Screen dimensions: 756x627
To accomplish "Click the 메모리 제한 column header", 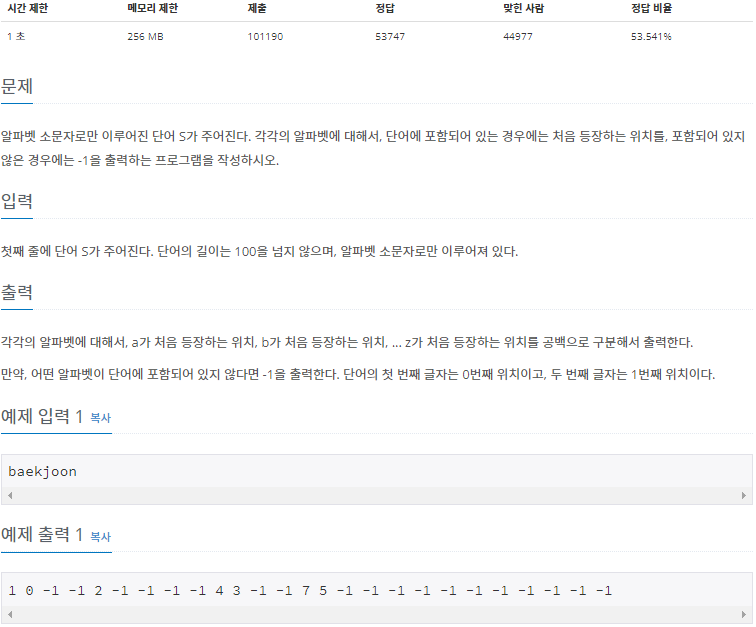I will pyautogui.click(x=152, y=8).
